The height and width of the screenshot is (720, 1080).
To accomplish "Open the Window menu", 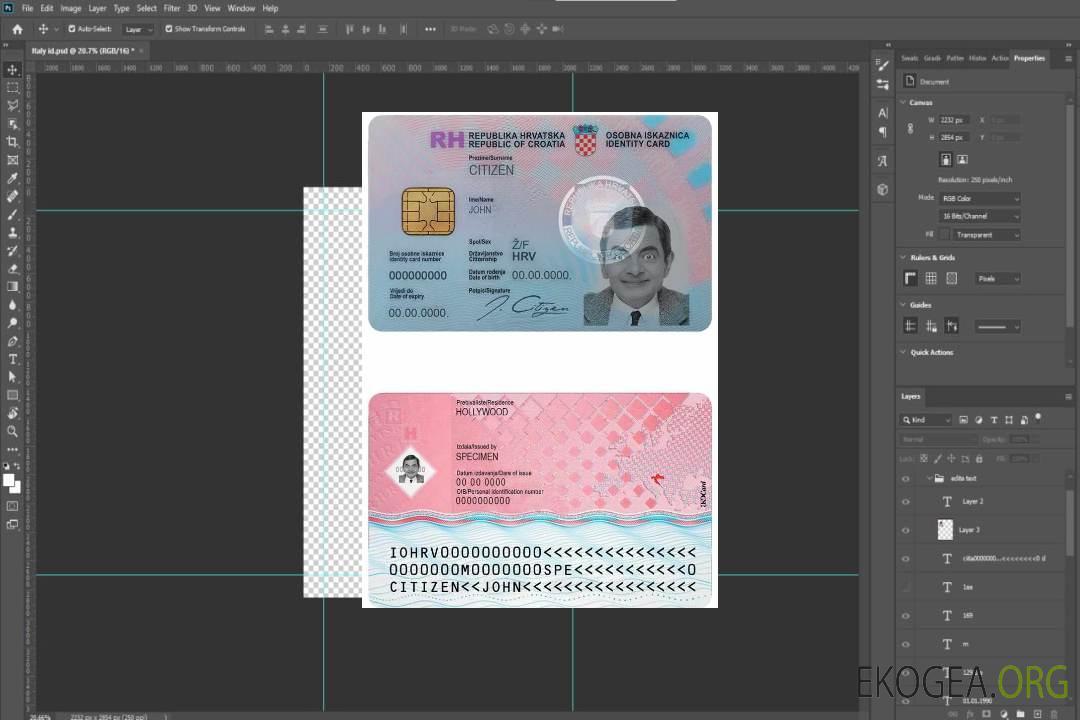I will (x=241, y=8).
